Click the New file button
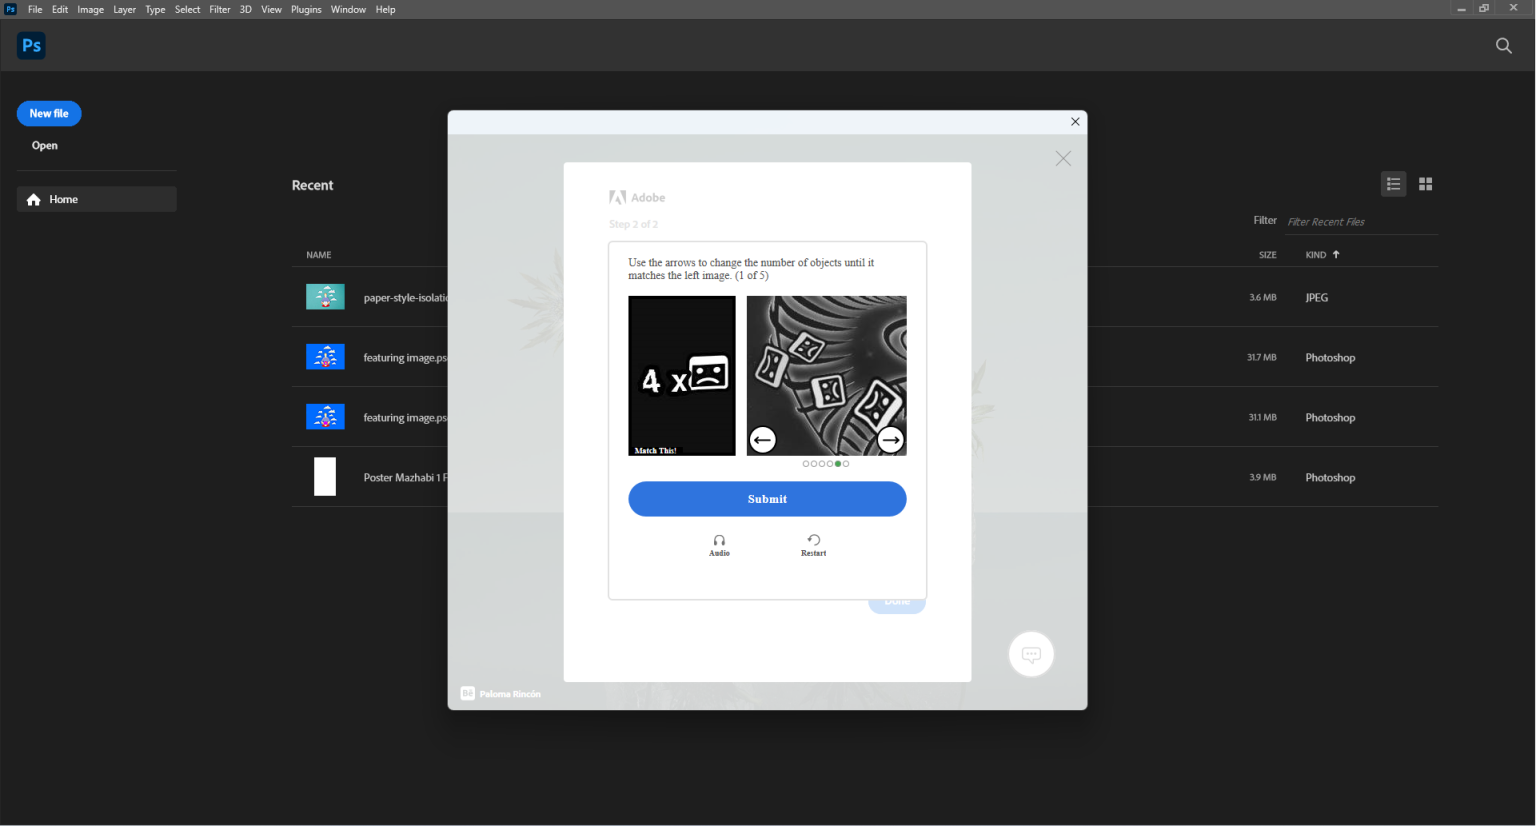 pyautogui.click(x=49, y=114)
